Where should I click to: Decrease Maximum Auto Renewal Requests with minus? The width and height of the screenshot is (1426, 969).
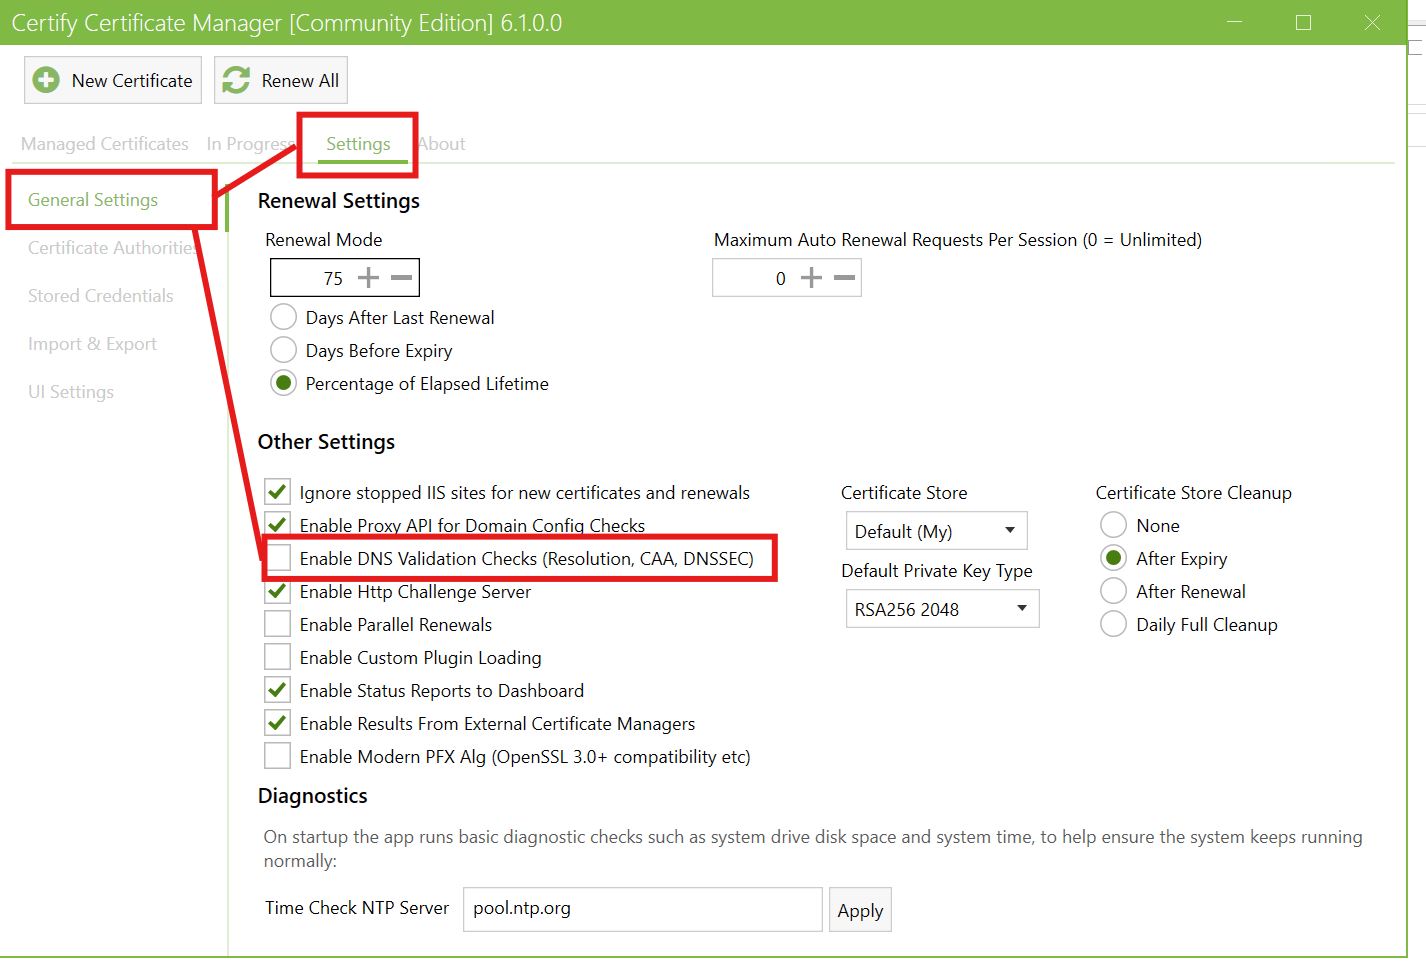click(845, 278)
